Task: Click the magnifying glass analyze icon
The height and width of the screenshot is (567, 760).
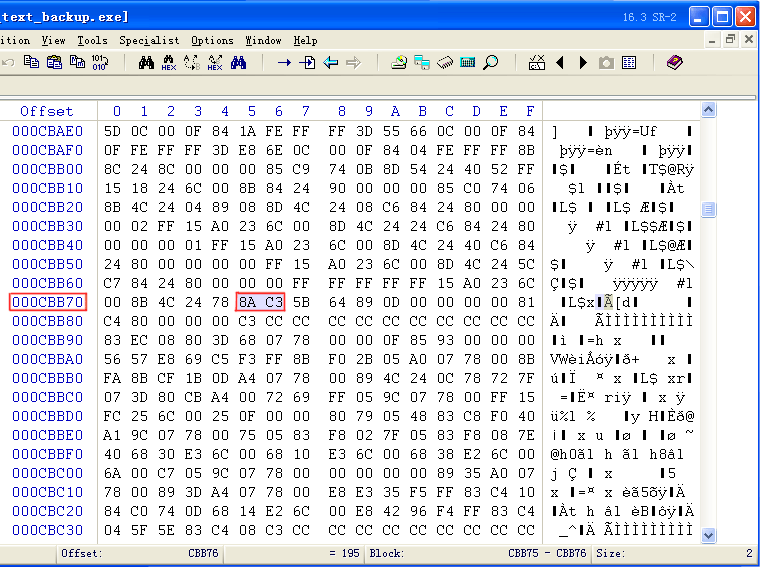Action: [x=491, y=62]
